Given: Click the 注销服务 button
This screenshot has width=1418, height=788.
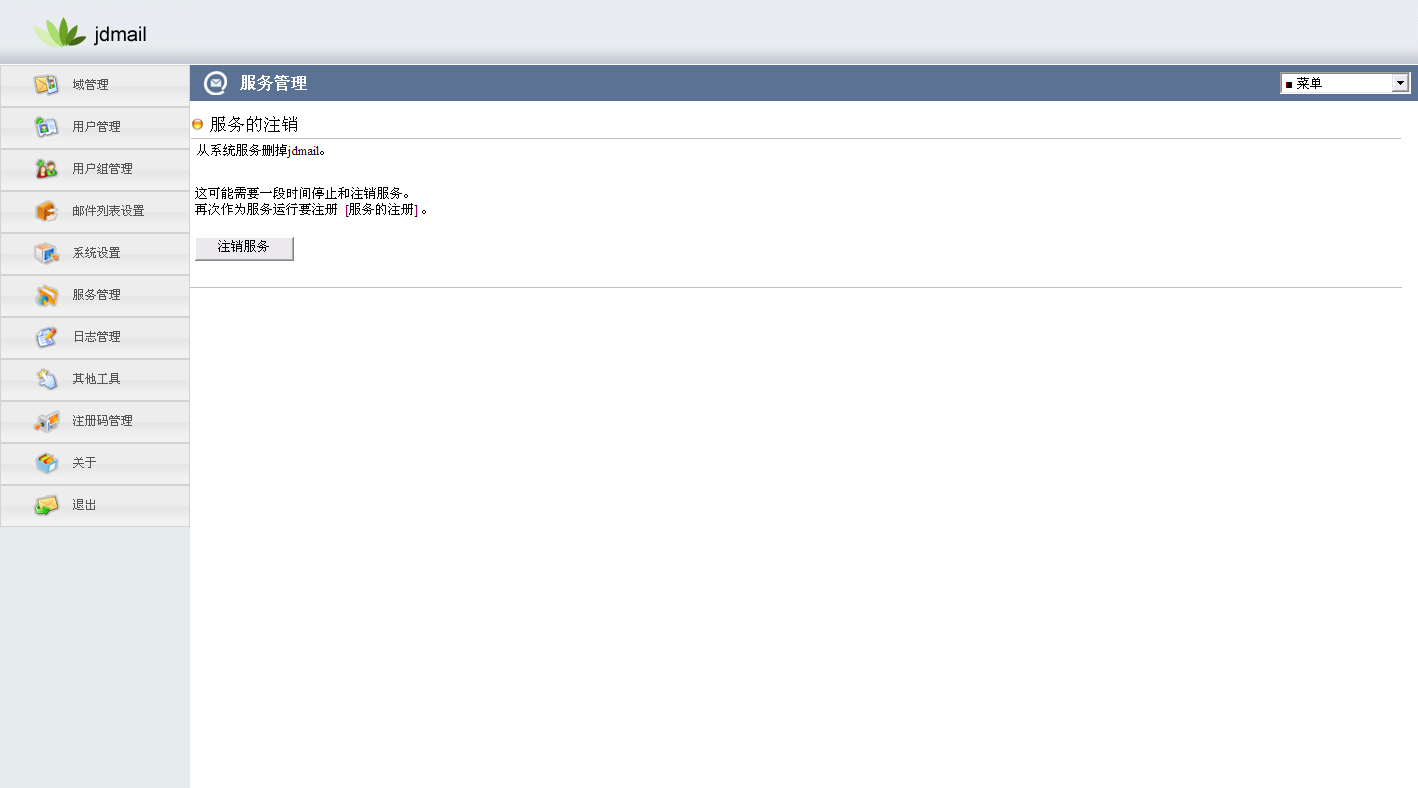Looking at the screenshot, I should (244, 248).
